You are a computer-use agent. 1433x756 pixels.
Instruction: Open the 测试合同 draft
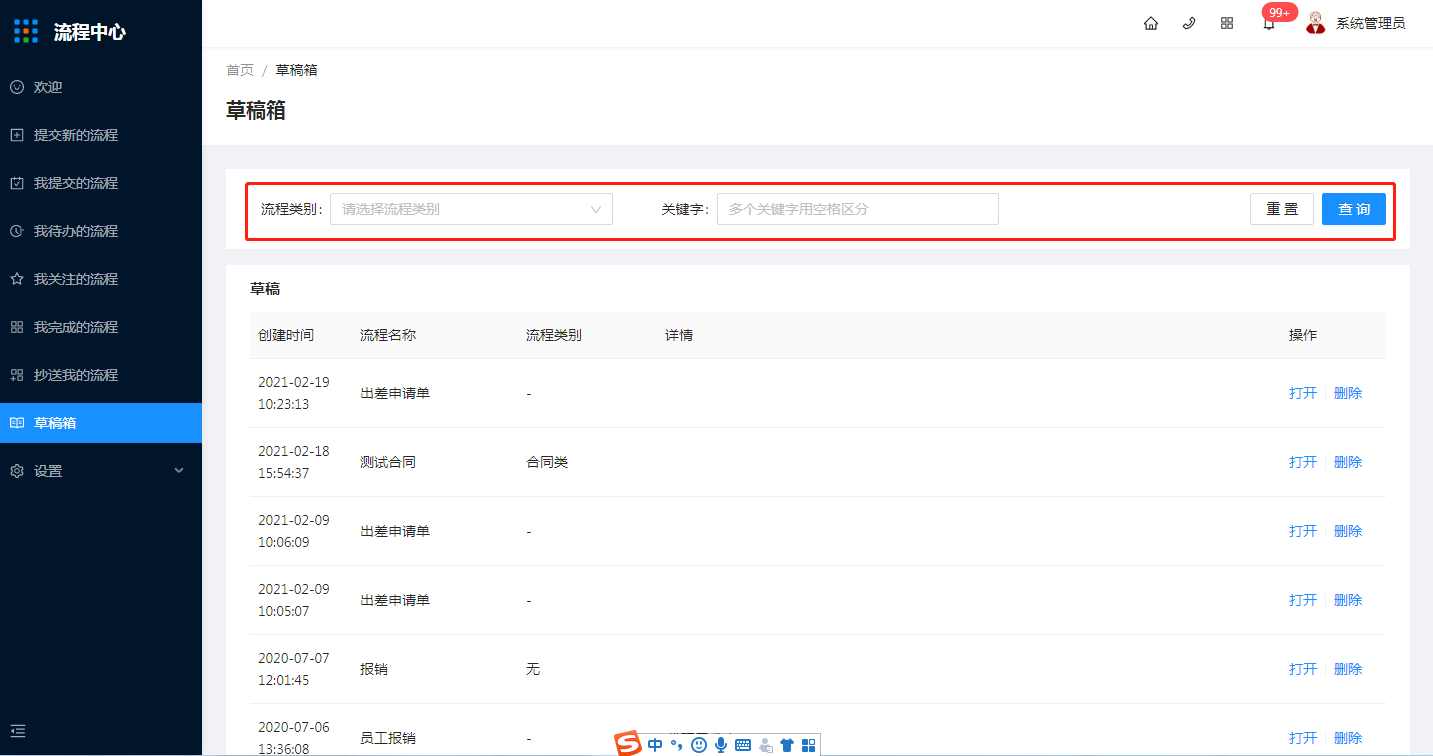pyautogui.click(x=1303, y=462)
